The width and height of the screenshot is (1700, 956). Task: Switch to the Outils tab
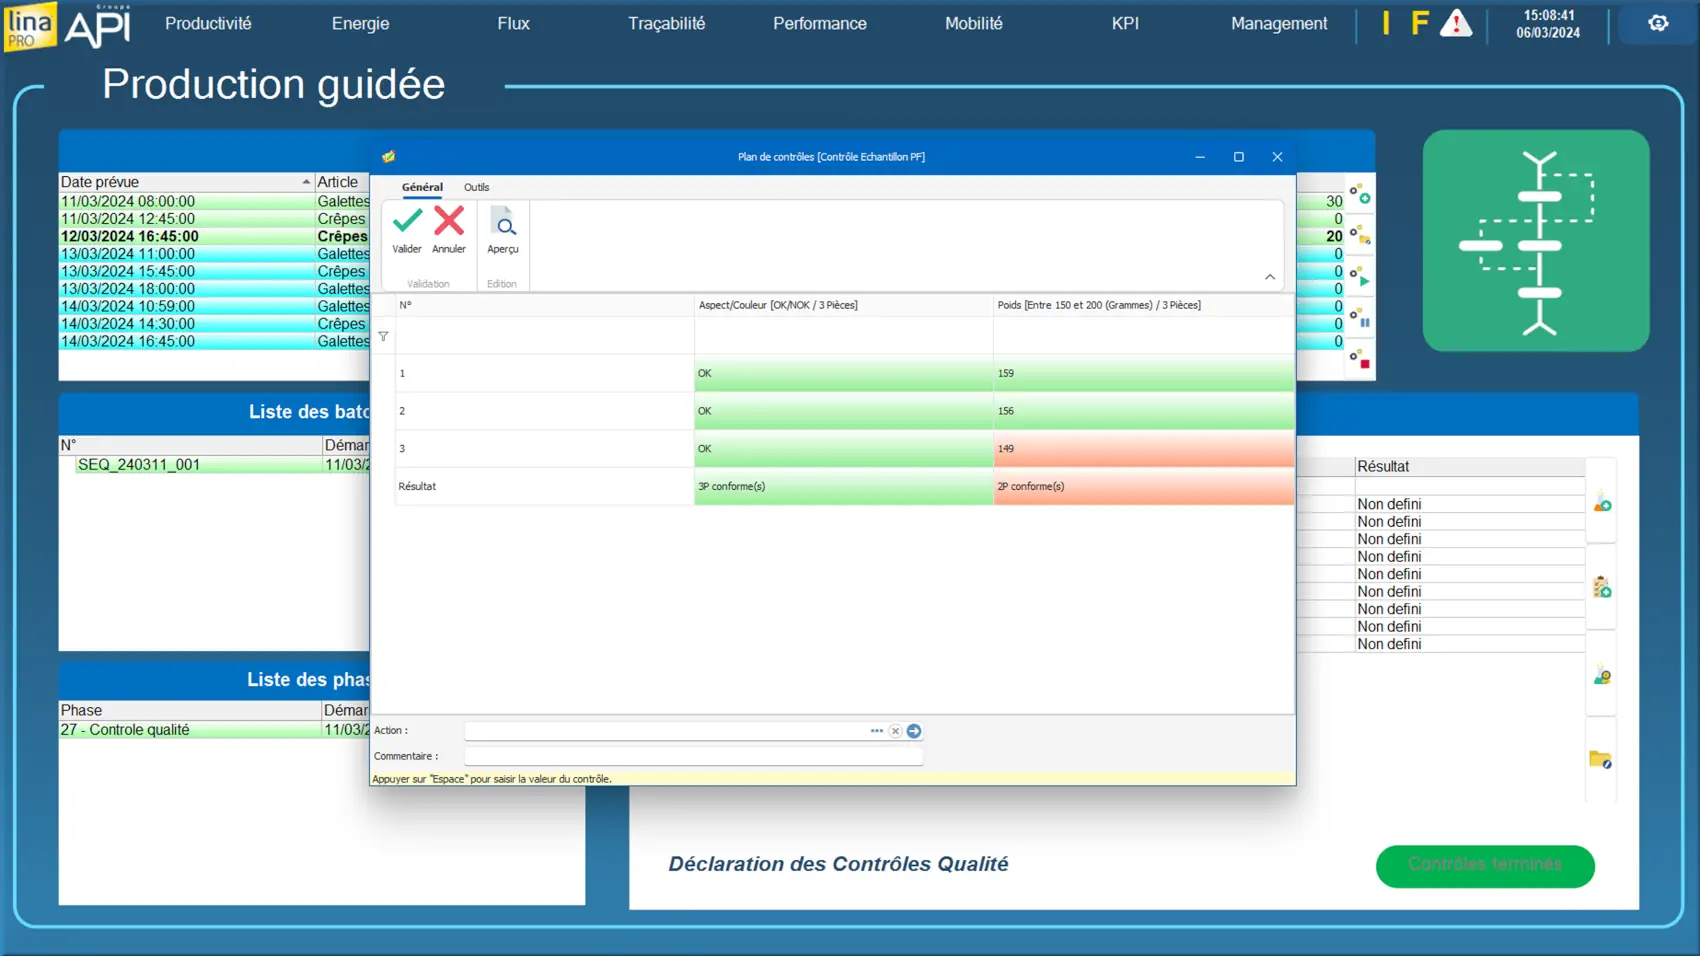[x=476, y=187]
